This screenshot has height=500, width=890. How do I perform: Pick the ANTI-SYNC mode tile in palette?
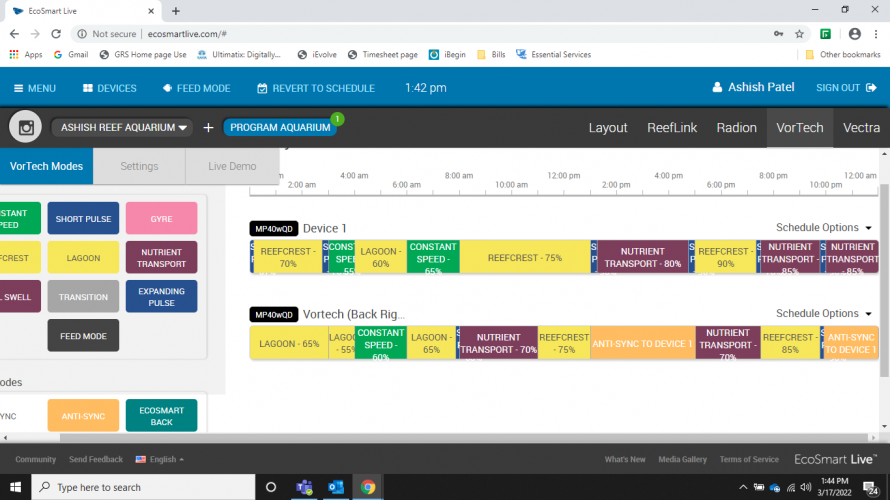tap(83, 416)
